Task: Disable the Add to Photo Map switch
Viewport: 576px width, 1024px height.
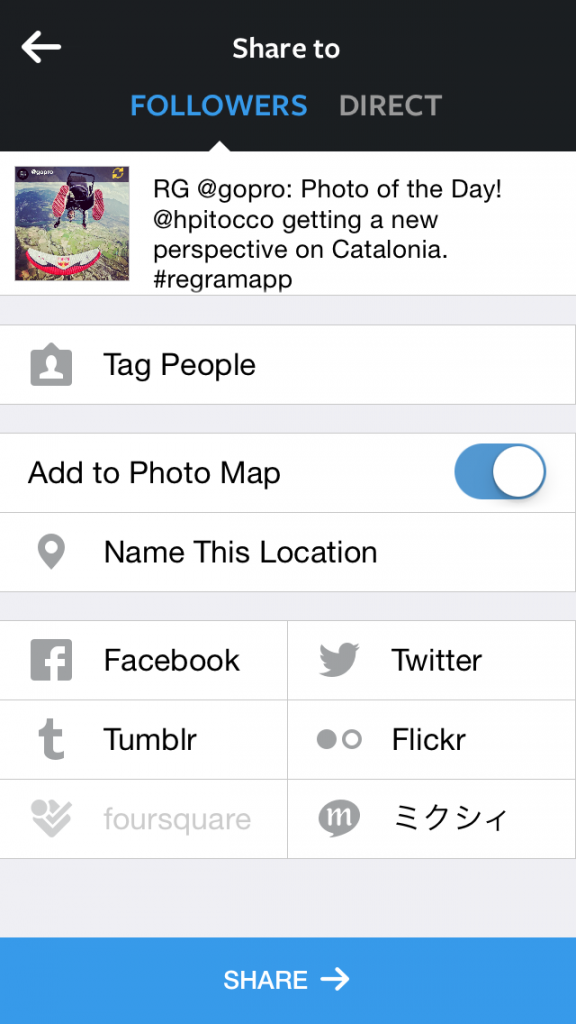Action: [500, 472]
